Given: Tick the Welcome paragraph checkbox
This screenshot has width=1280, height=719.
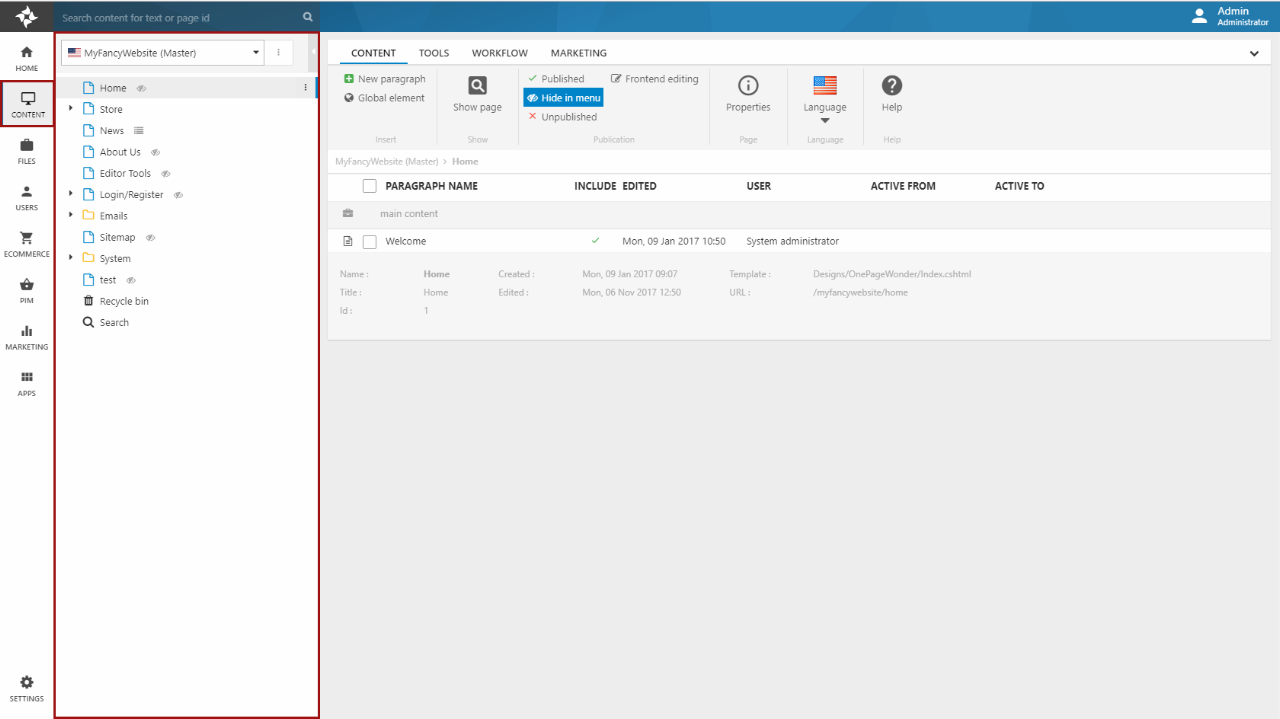Looking at the screenshot, I should [x=369, y=241].
